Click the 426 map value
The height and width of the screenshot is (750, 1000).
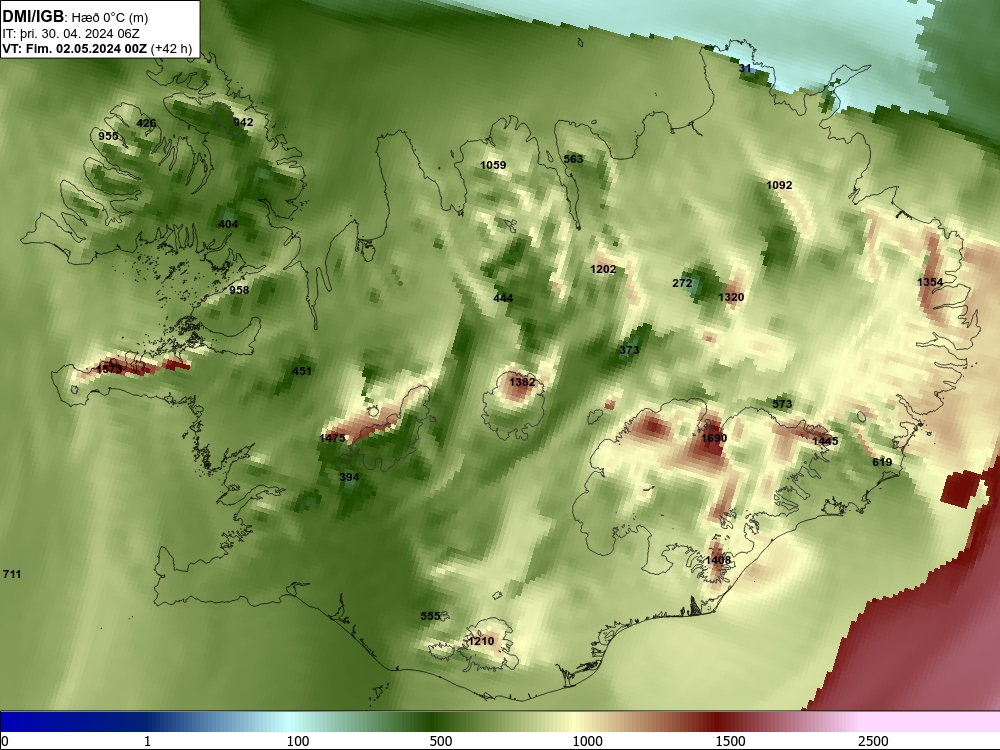146,124
